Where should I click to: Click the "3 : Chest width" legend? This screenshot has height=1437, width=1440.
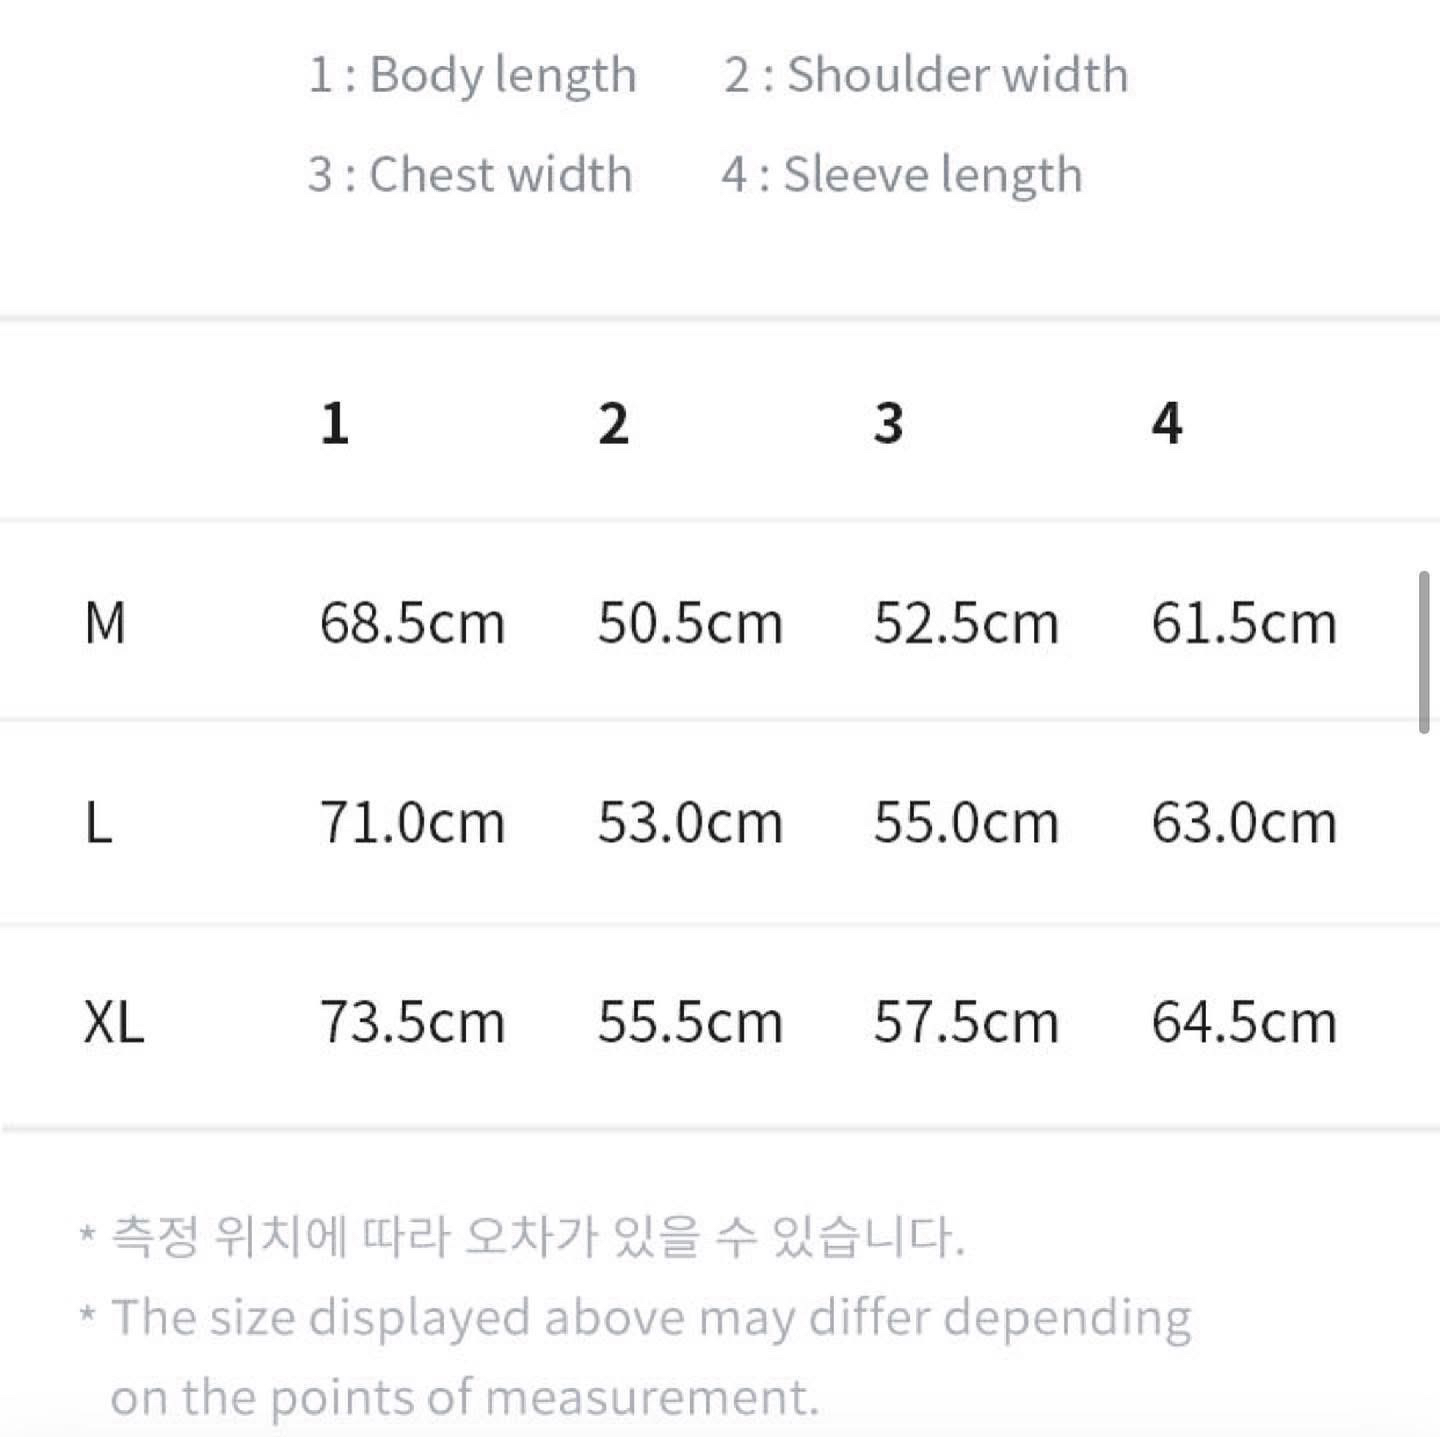[470, 175]
